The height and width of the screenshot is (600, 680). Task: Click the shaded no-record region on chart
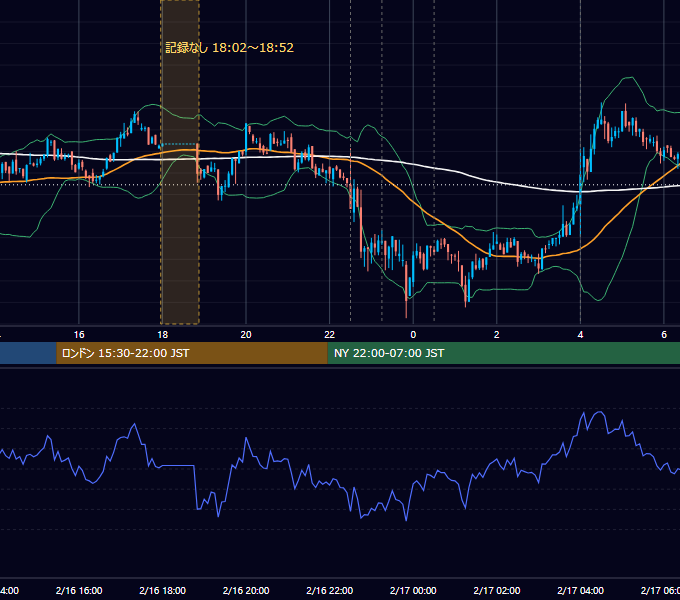pos(180,162)
